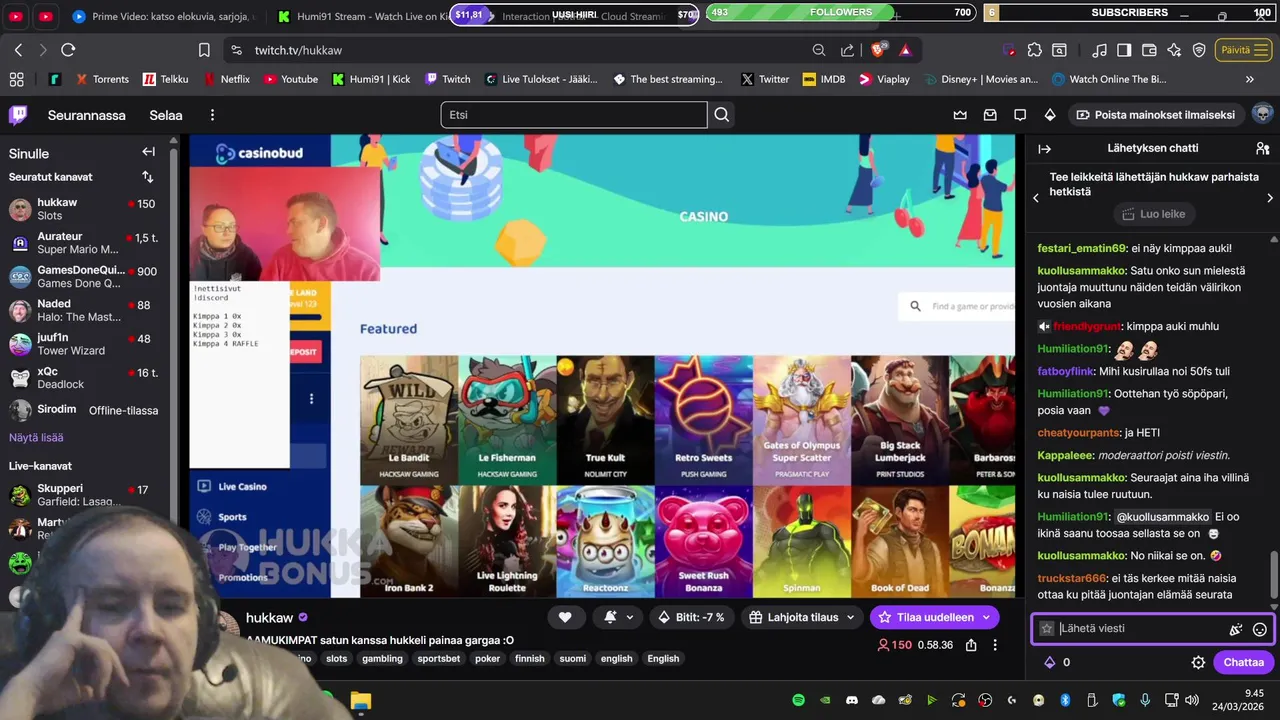Open the chat settings gear

pos(1198,662)
